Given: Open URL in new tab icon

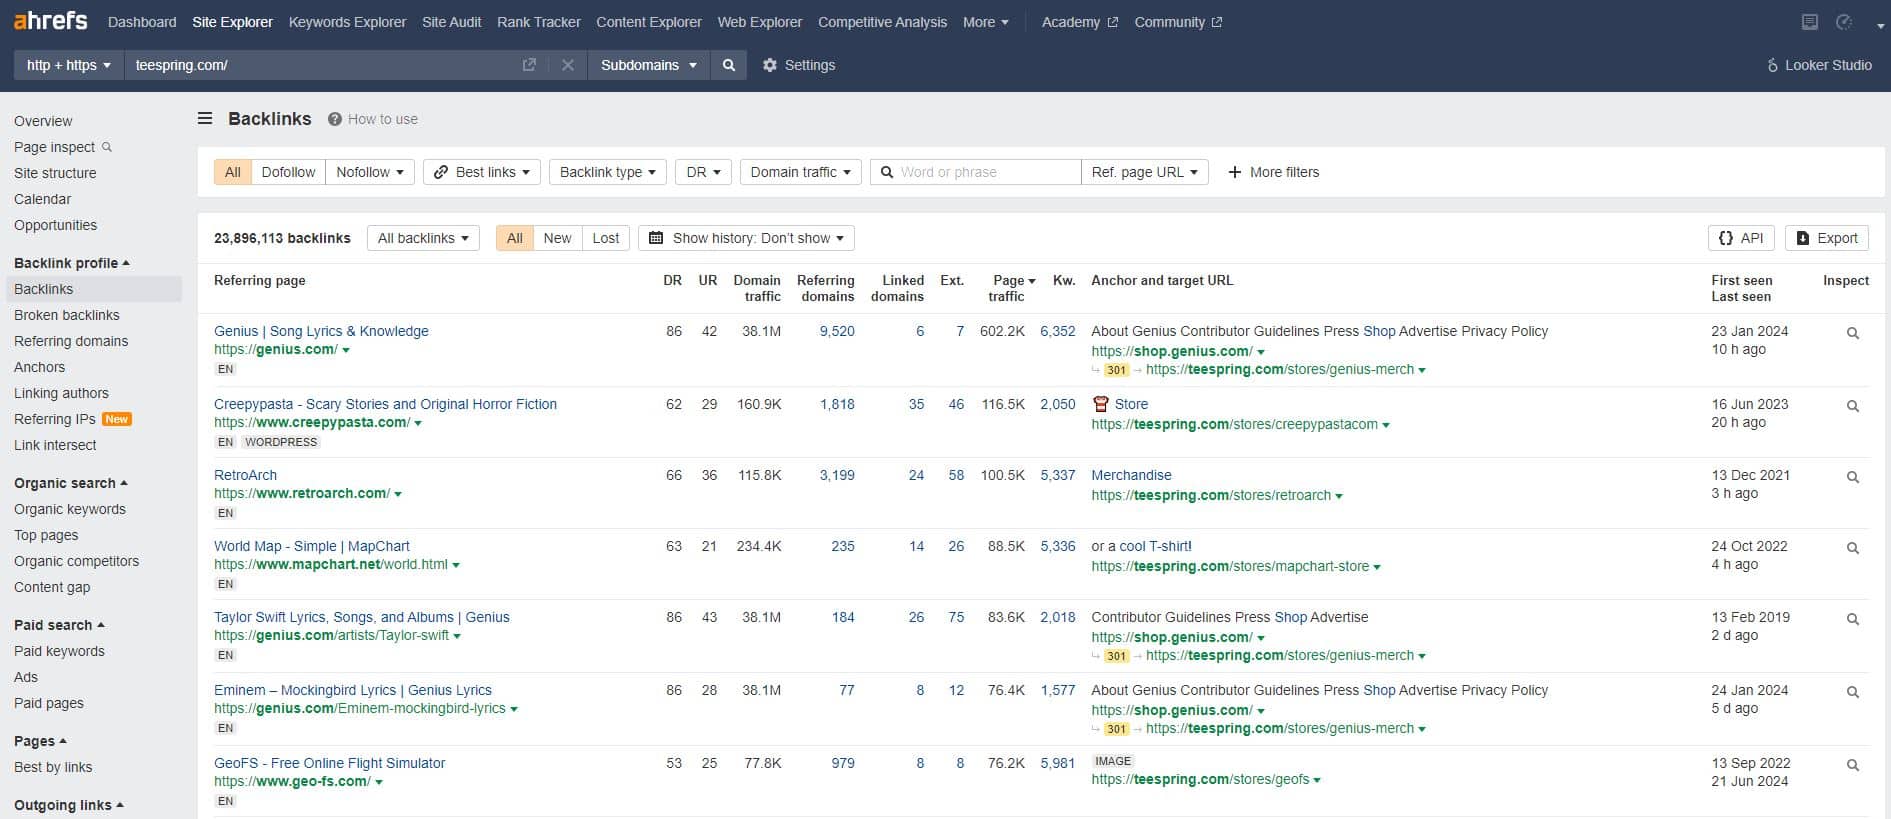Looking at the screenshot, I should click(x=529, y=65).
